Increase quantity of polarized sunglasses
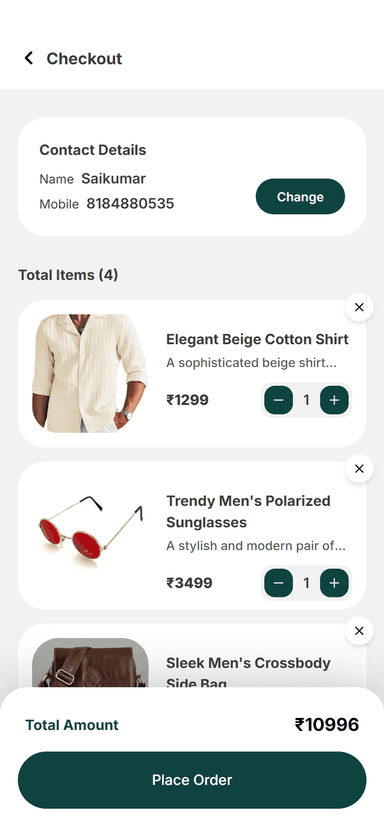Image resolution: width=384 pixels, height=826 pixels. (334, 583)
